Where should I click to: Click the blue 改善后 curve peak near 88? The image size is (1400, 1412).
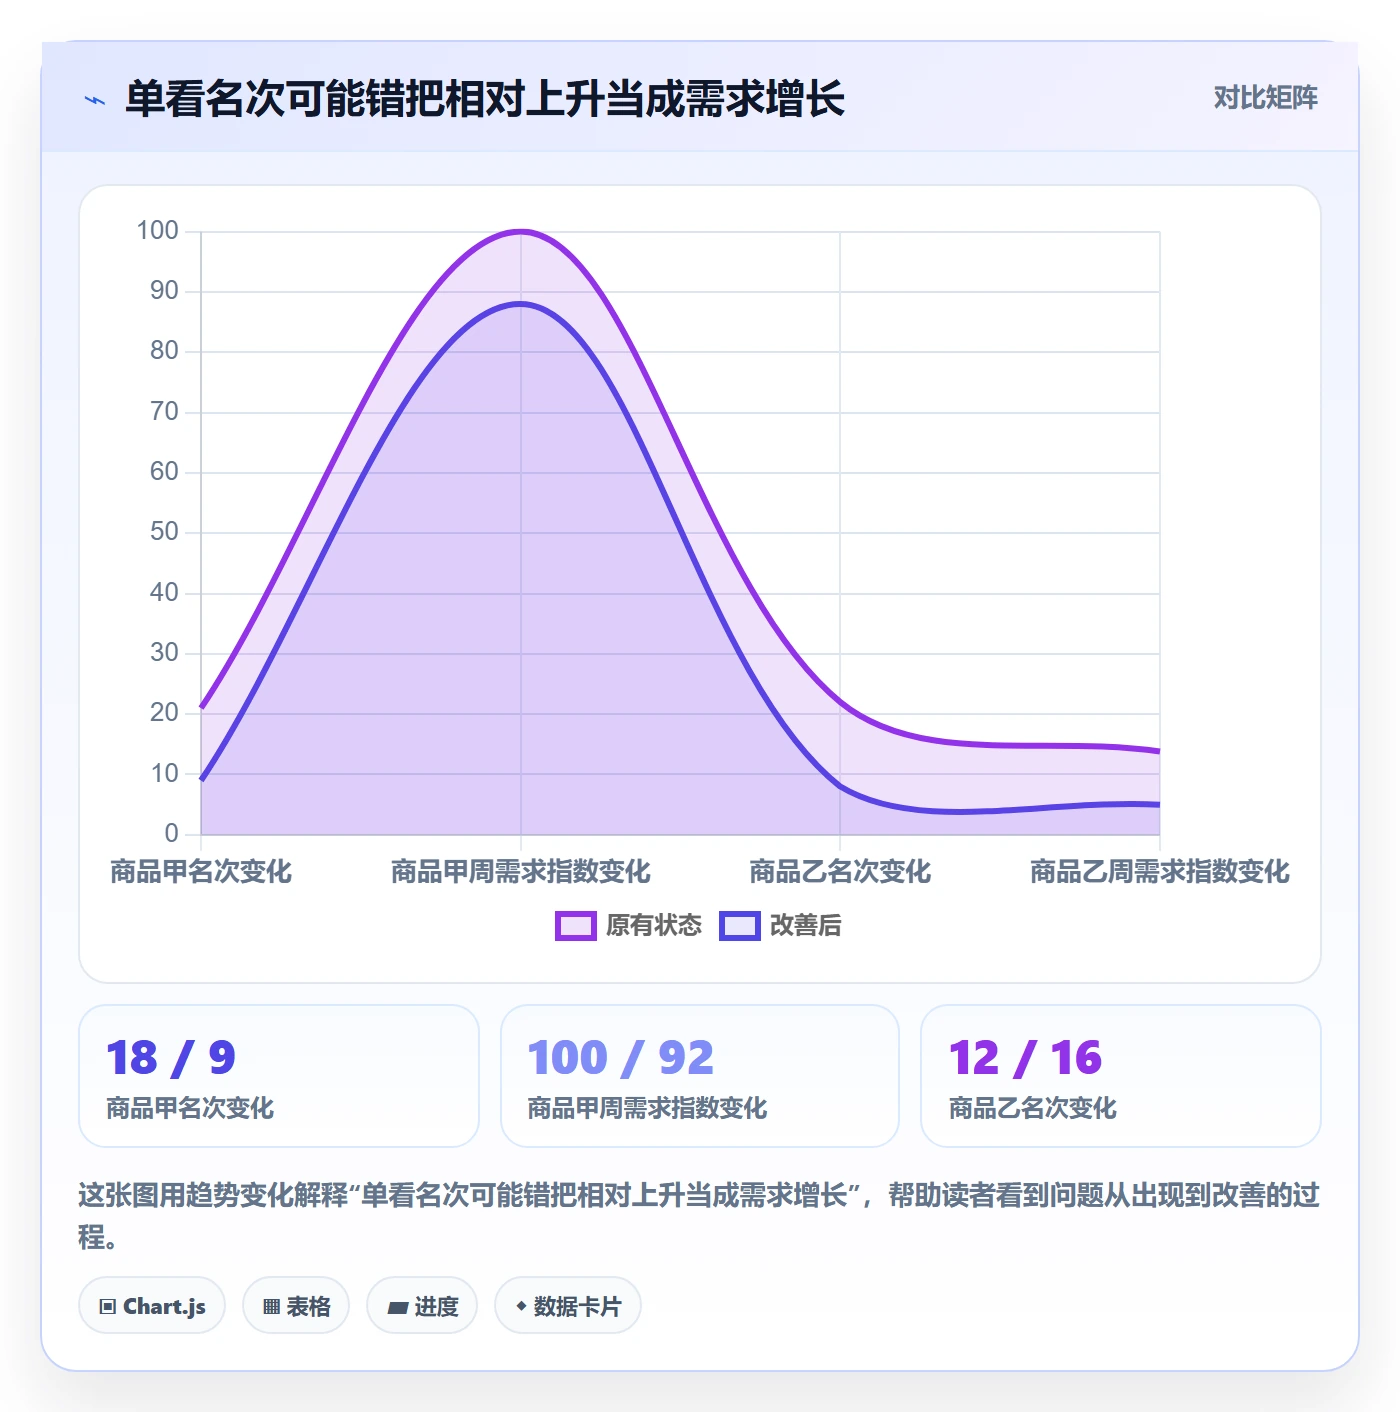coord(521,304)
